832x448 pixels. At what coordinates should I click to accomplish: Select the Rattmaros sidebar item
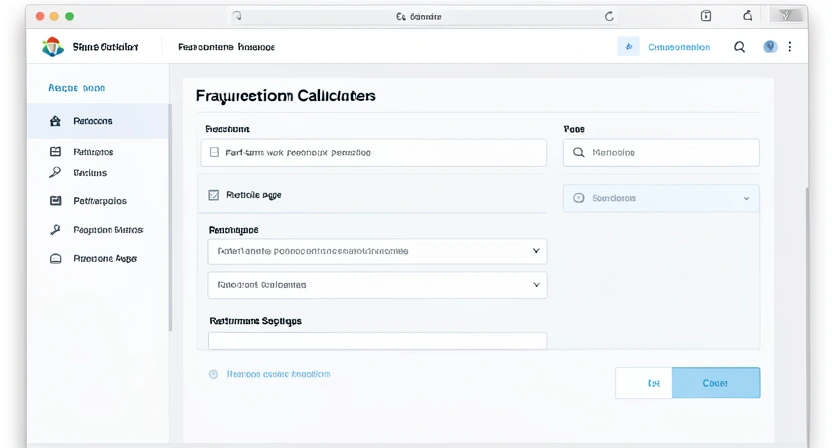[x=93, y=152]
